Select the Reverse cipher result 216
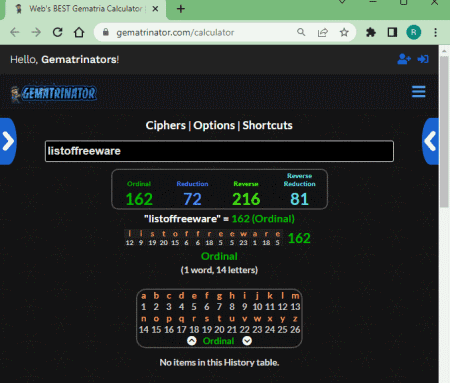 246,199
